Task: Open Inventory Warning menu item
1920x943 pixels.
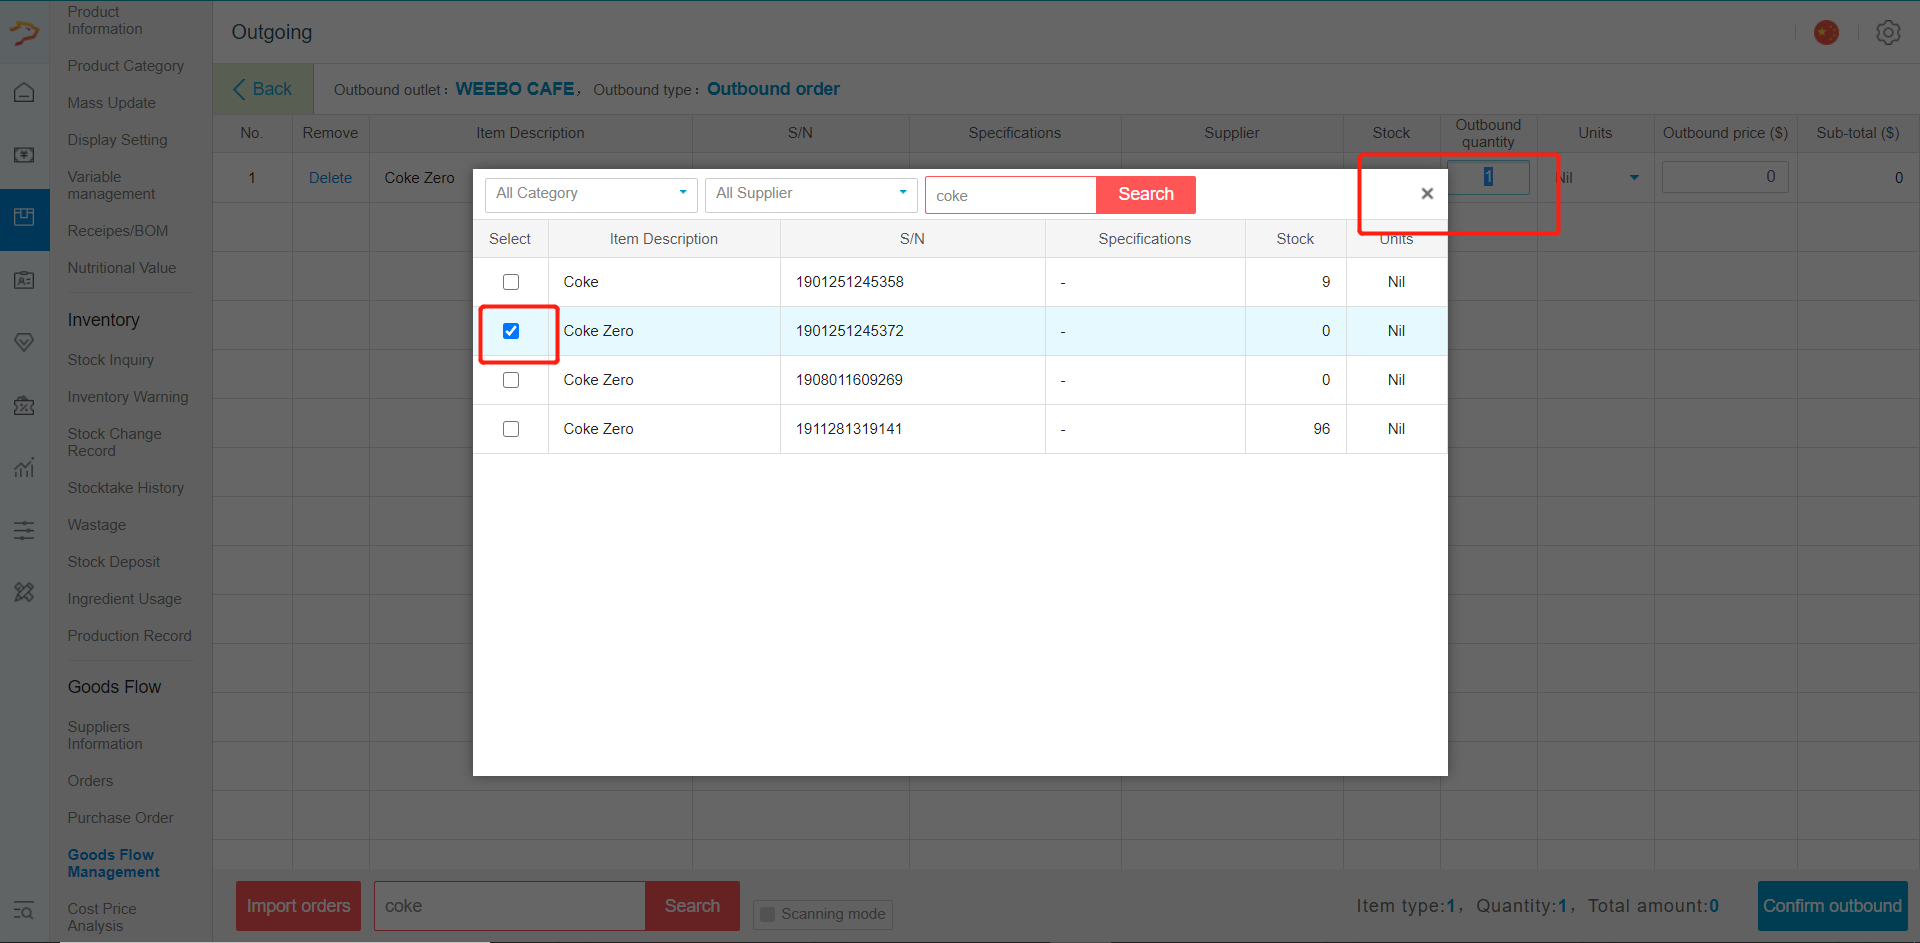Action: coord(128,397)
